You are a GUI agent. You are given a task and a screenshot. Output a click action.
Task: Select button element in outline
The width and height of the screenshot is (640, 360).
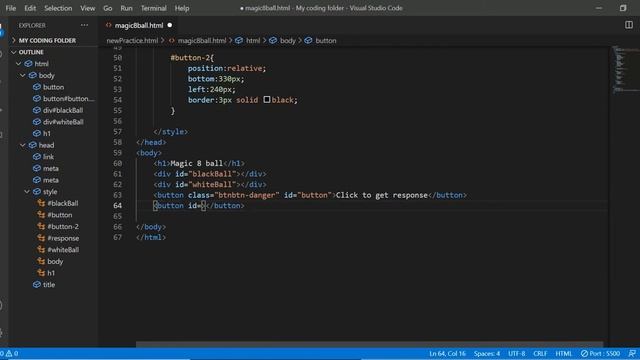pyautogui.click(x=53, y=87)
